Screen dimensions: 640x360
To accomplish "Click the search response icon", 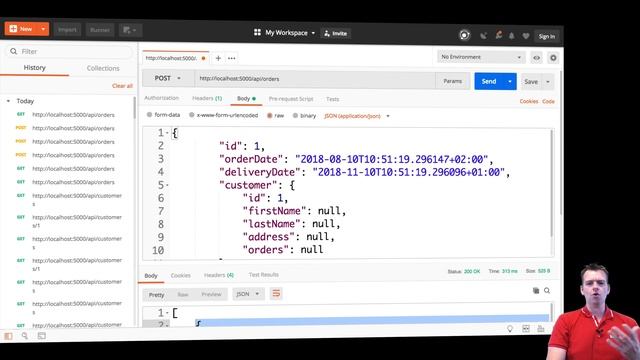I will 547,291.
